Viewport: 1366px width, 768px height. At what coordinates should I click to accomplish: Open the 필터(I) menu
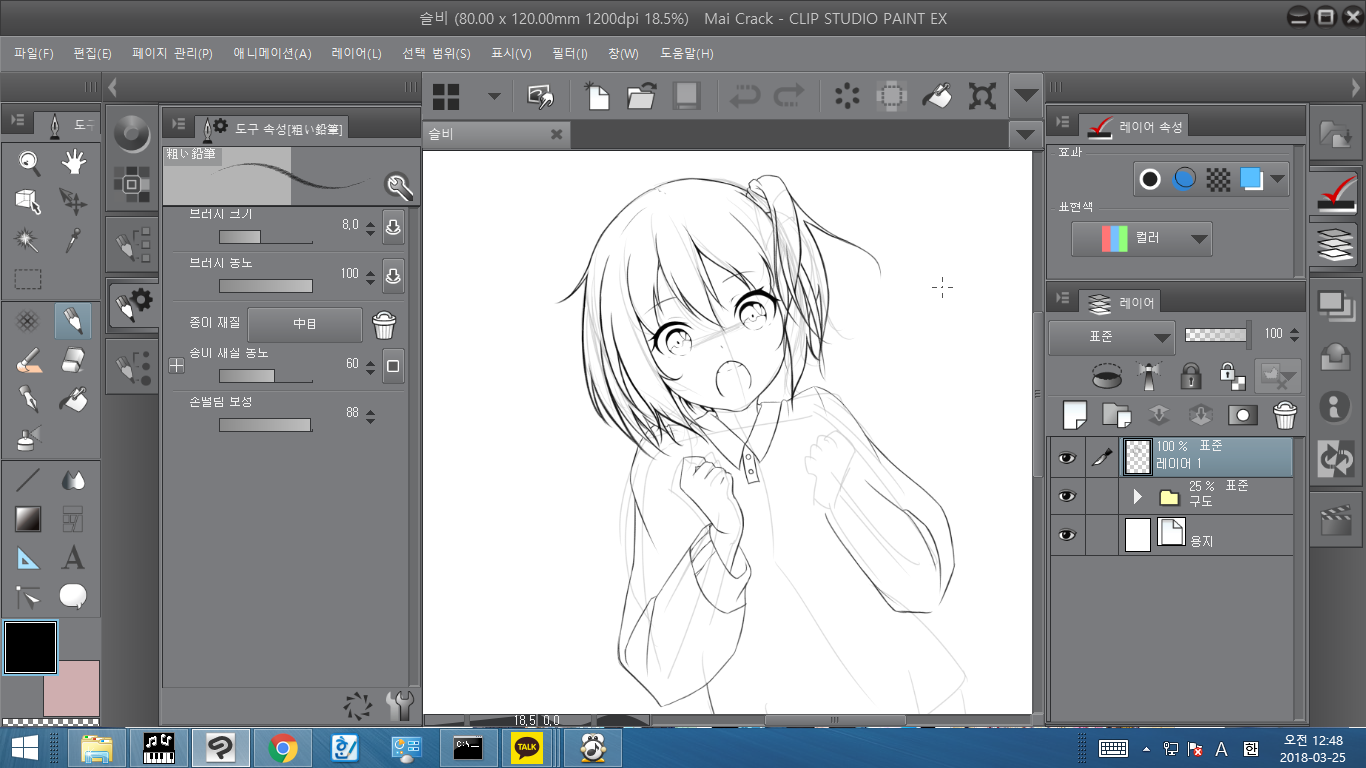(570, 53)
